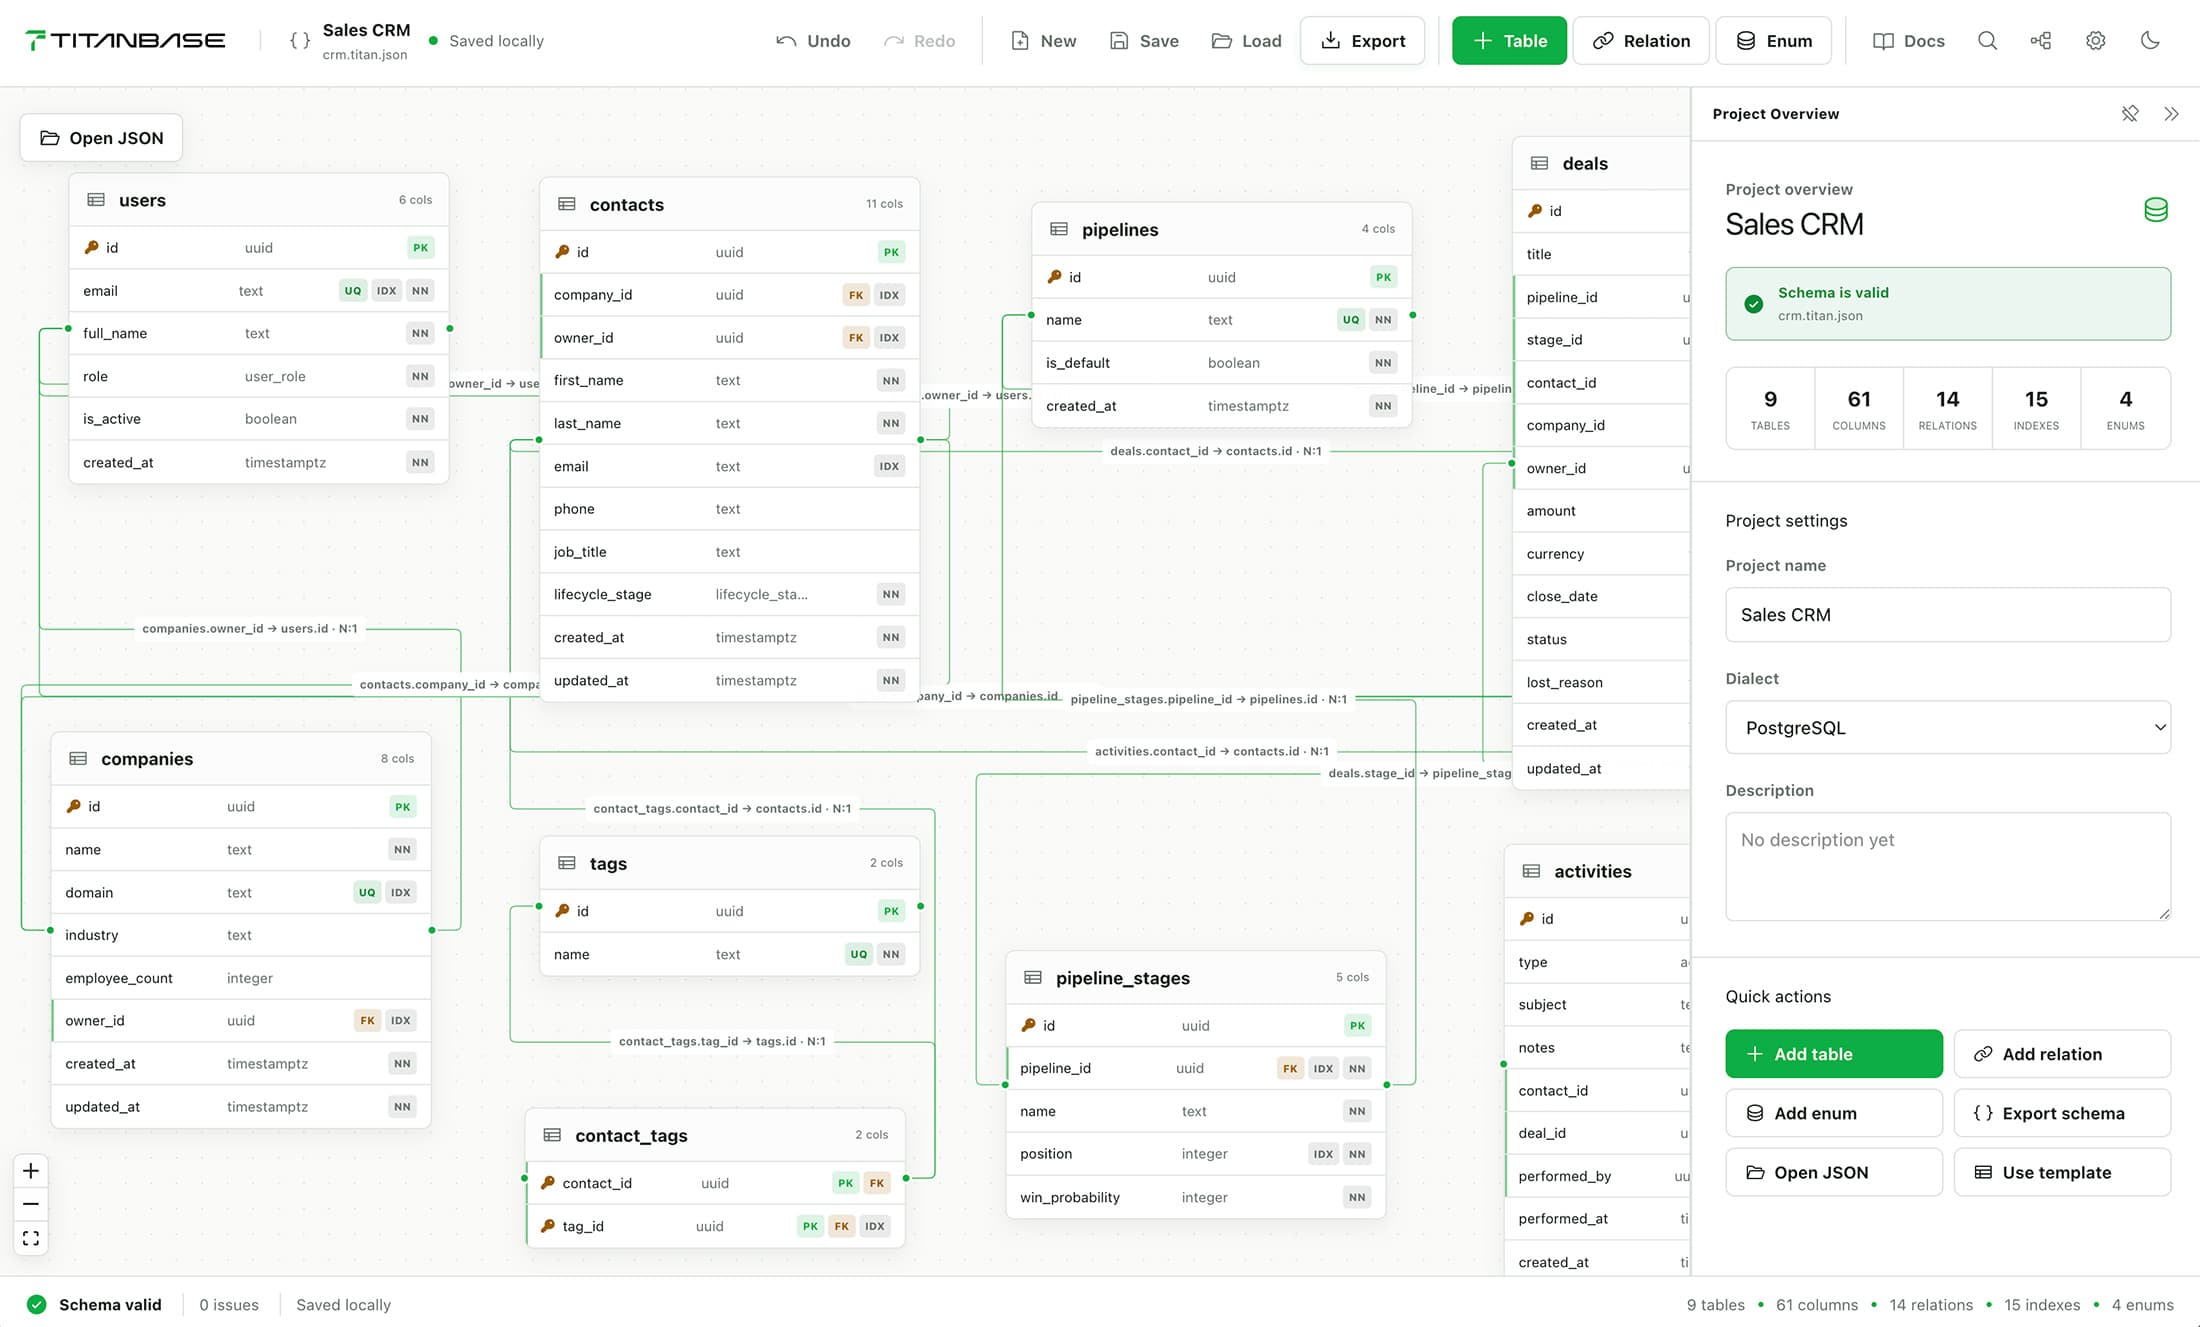2200x1327 pixels.
Task: Click the TitanBase logo
Action: (125, 40)
